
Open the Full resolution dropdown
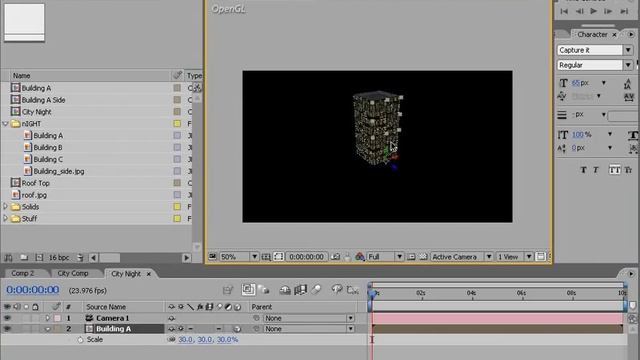pyautogui.click(x=385, y=257)
